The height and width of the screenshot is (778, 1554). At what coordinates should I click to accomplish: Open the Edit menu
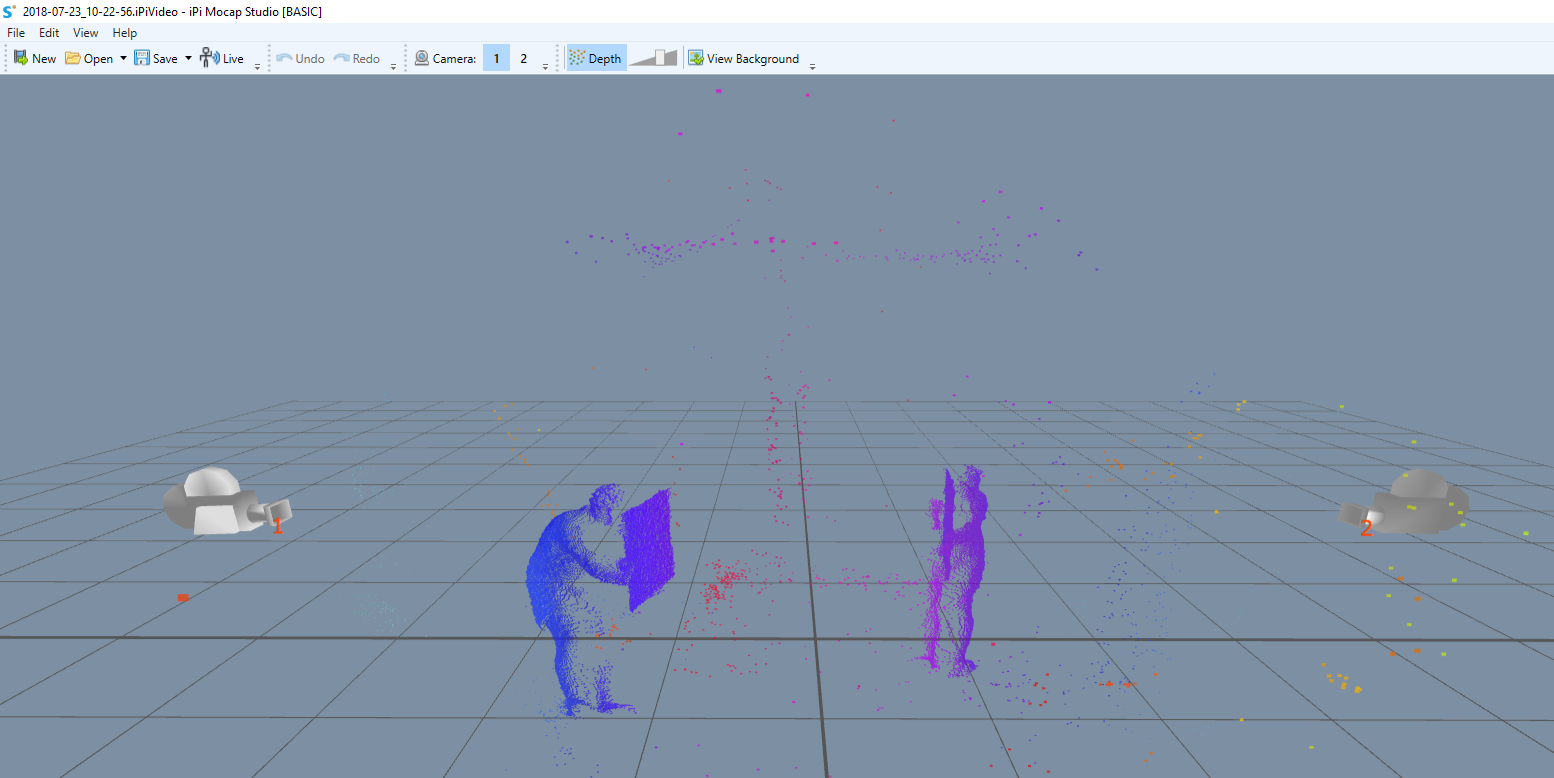coord(49,33)
